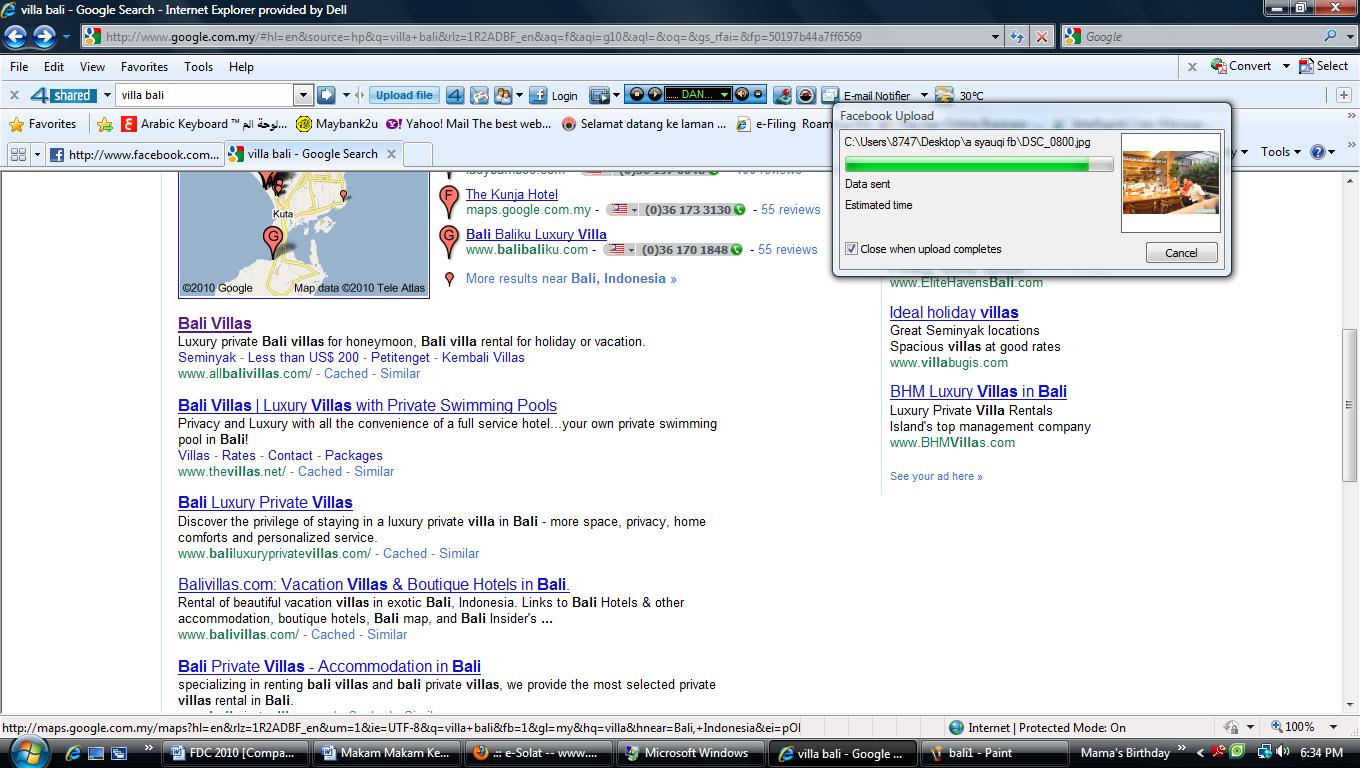Open the File menu
The width and height of the screenshot is (1360, 768).
[x=18, y=67]
